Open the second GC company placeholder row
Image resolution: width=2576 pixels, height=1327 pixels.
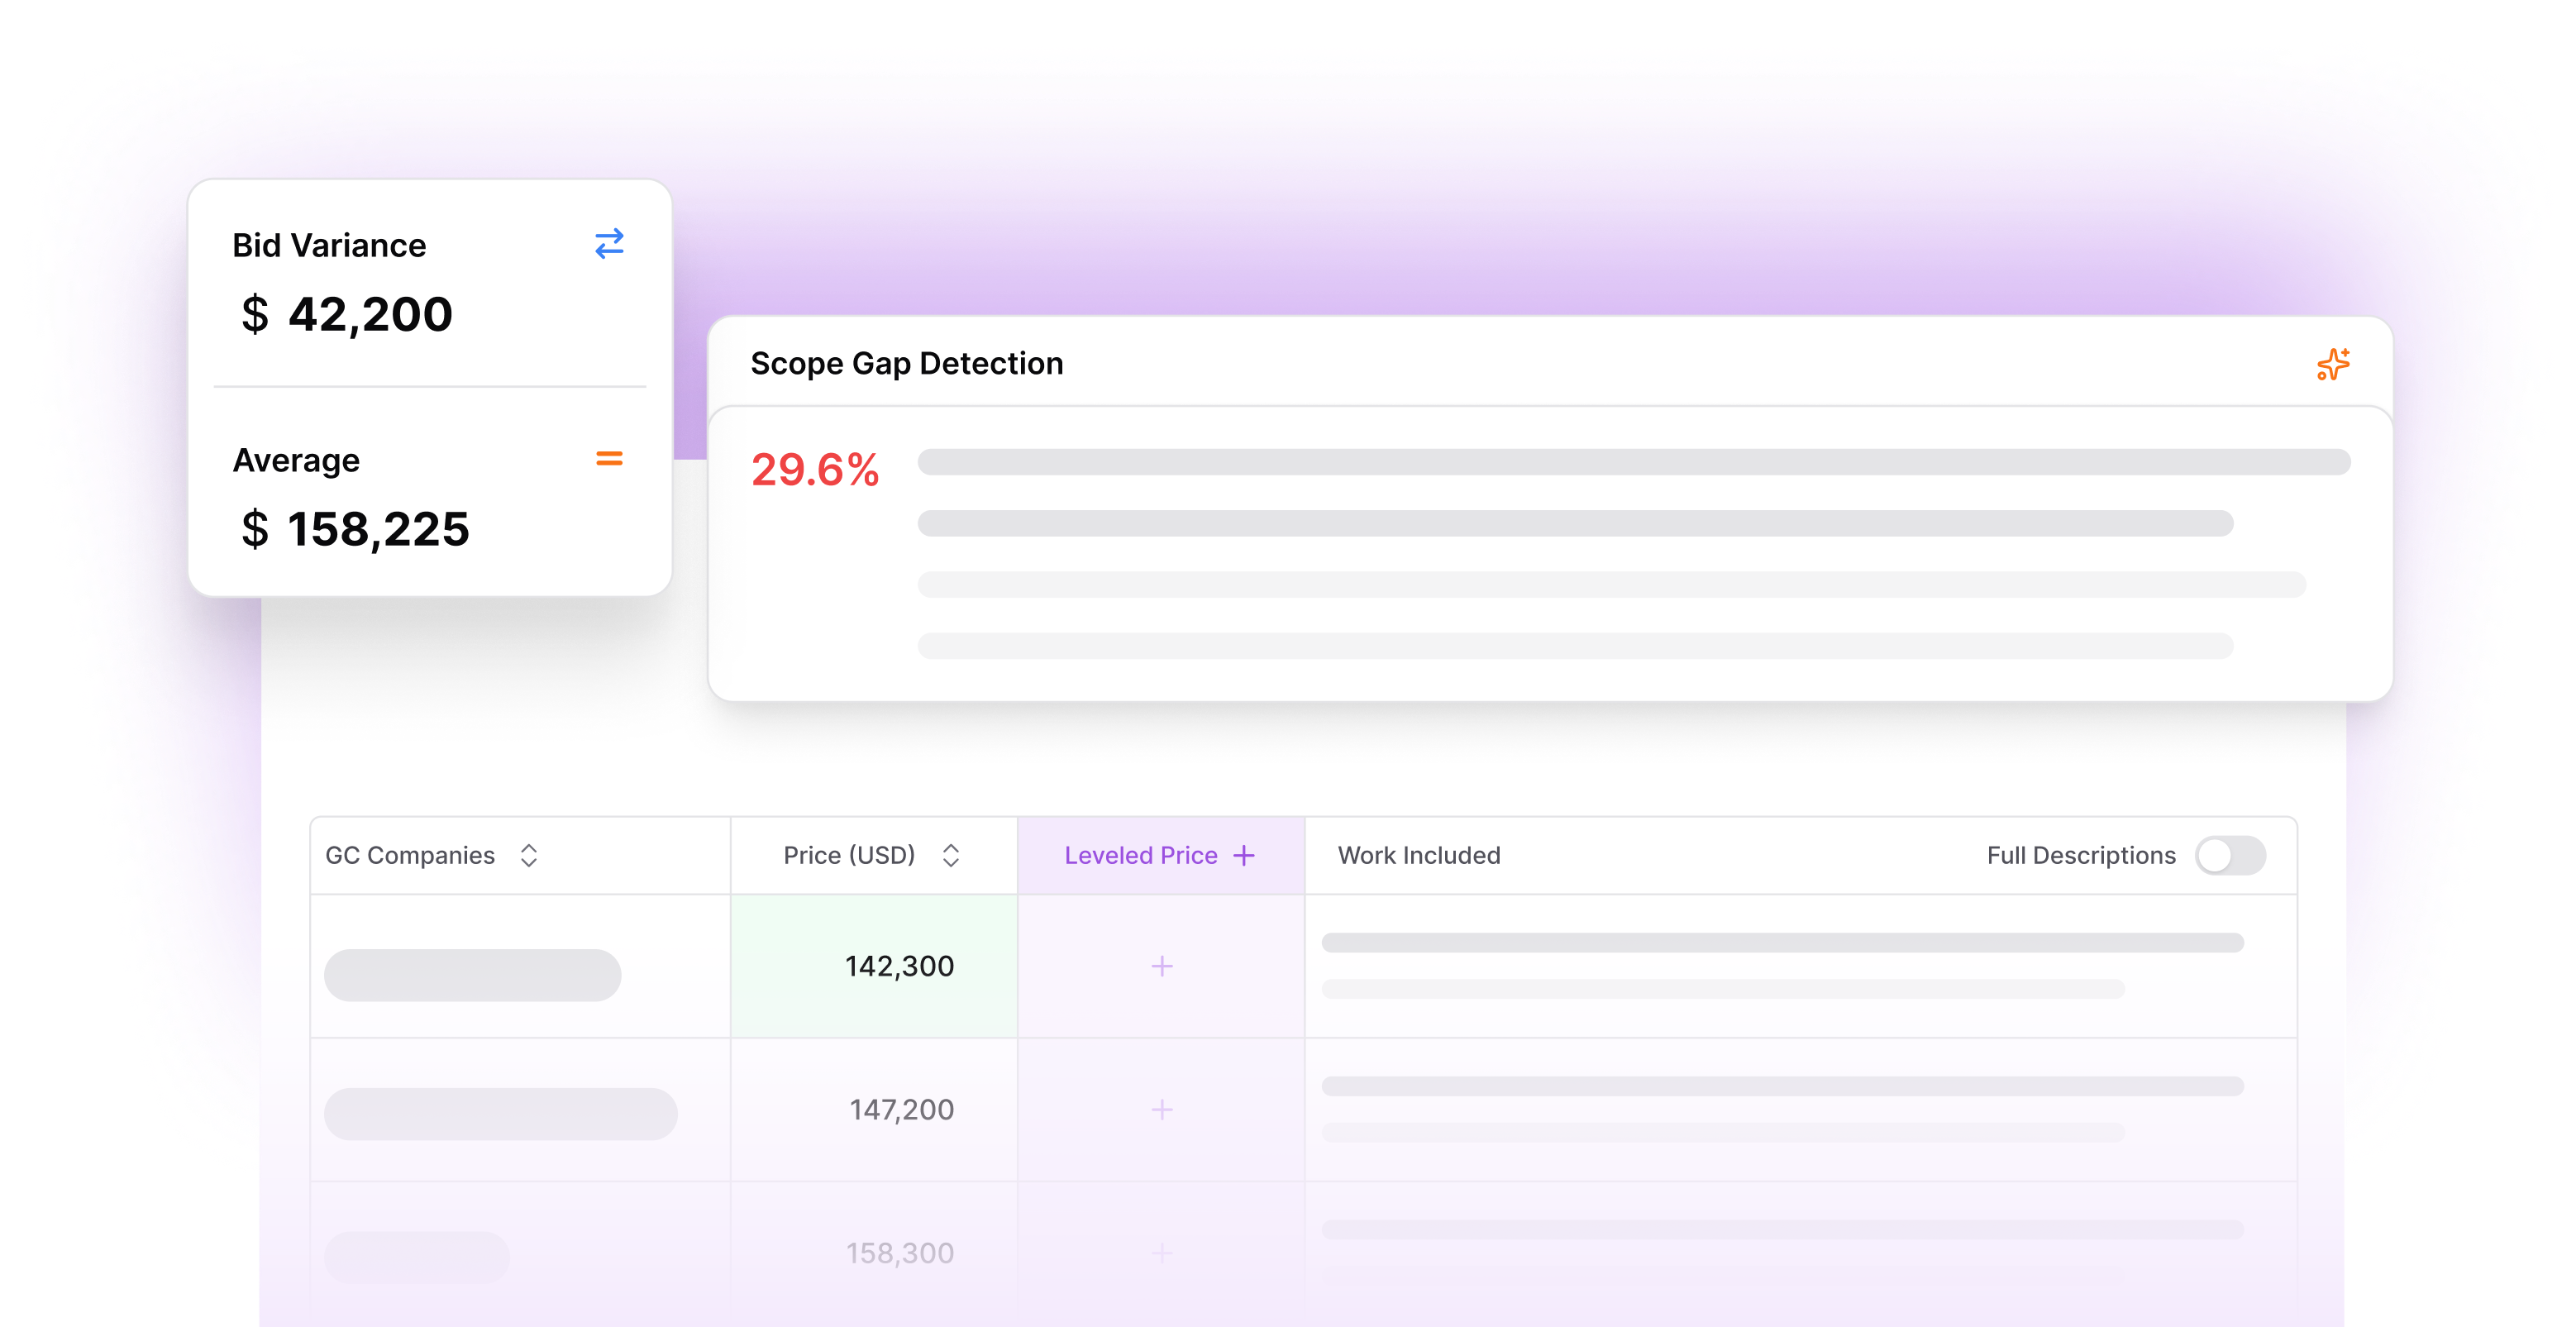[500, 1113]
